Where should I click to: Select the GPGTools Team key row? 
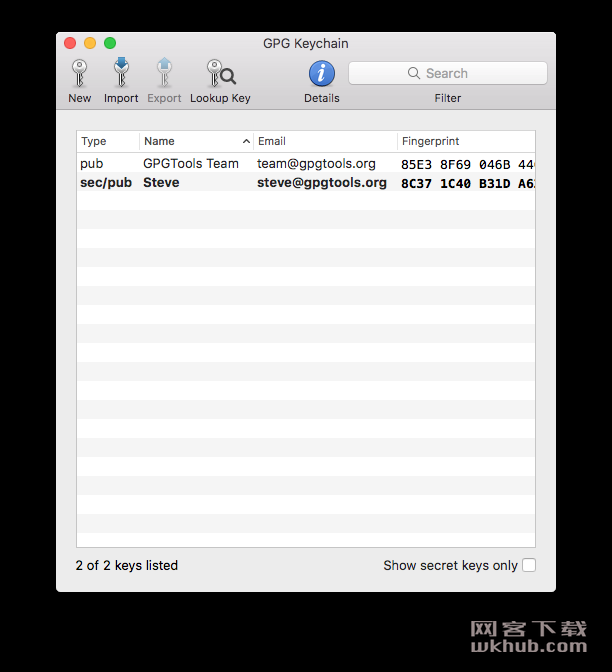pos(306,163)
